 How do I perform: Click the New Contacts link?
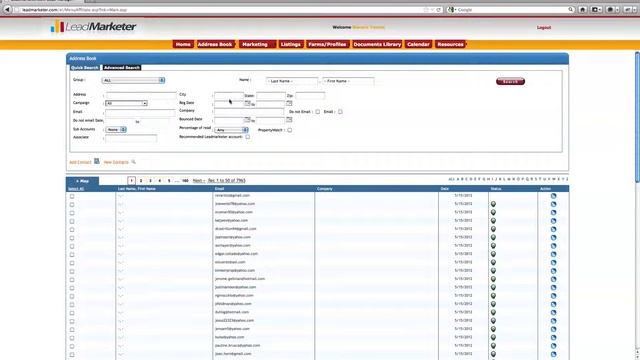tap(116, 162)
